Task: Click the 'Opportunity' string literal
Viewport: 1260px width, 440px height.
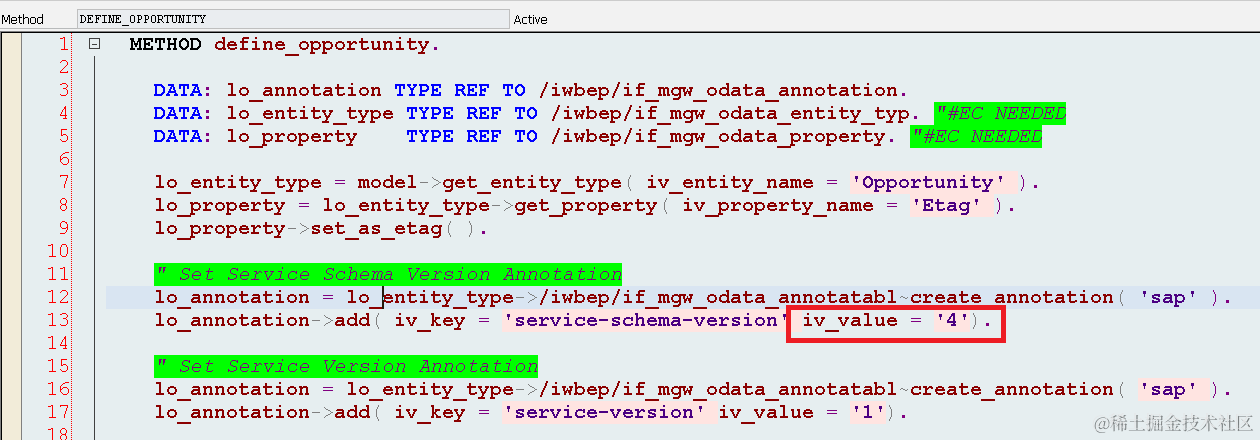Action: pyautogui.click(x=927, y=183)
